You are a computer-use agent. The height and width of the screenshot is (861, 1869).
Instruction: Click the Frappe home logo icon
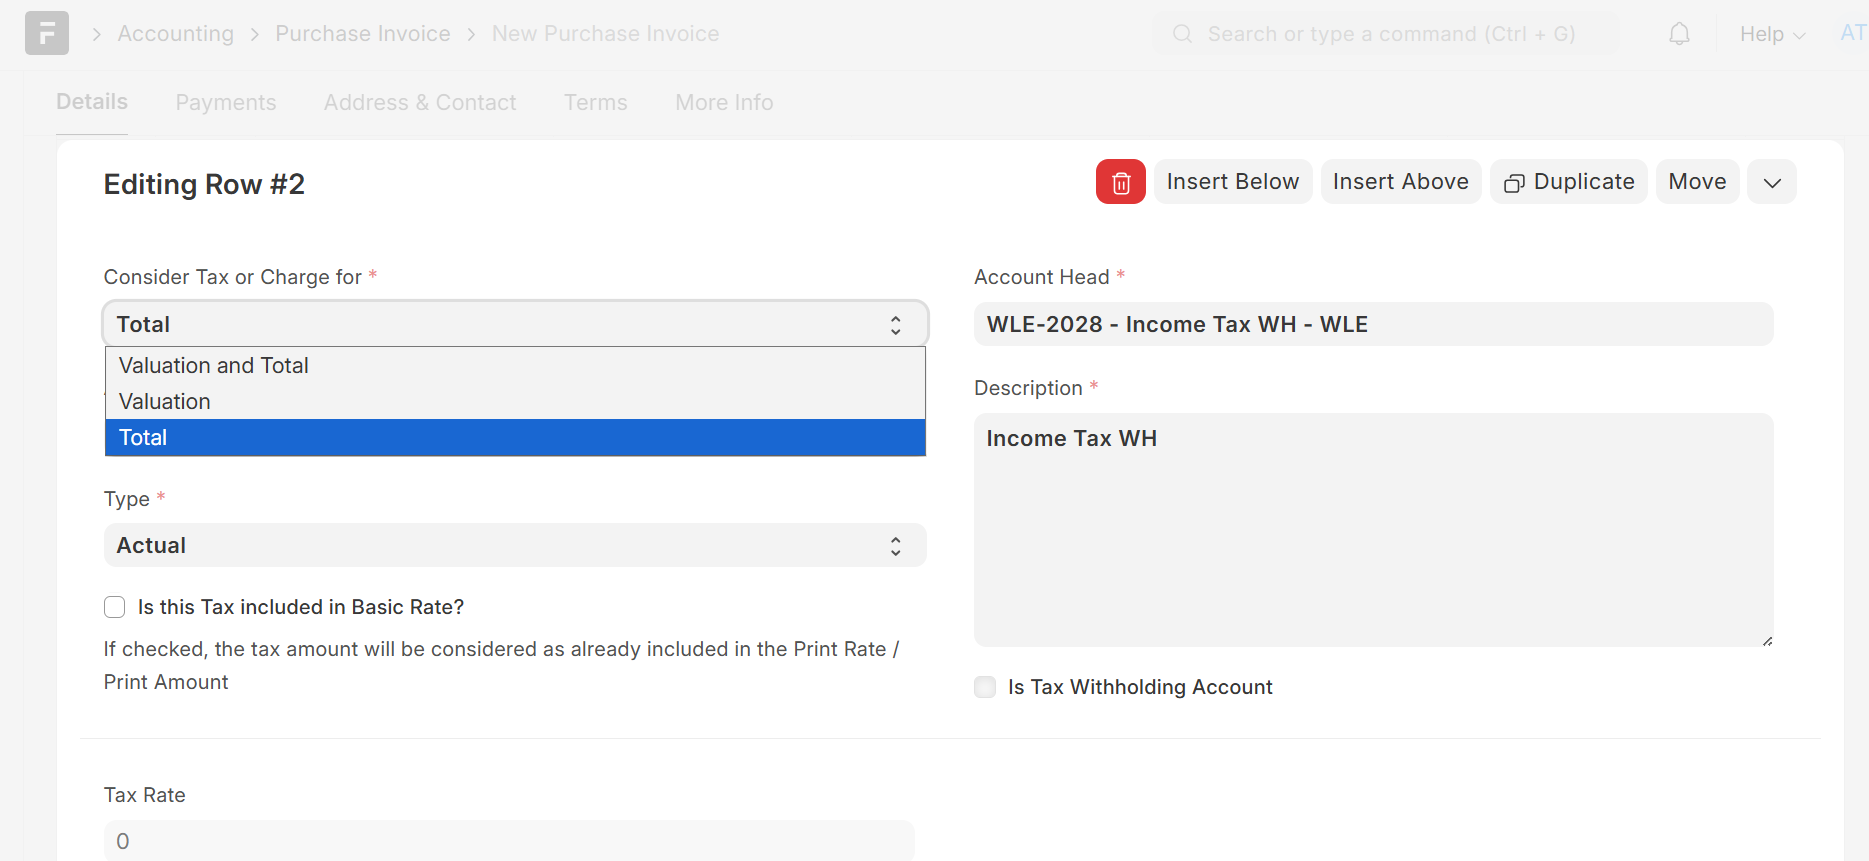pos(47,33)
